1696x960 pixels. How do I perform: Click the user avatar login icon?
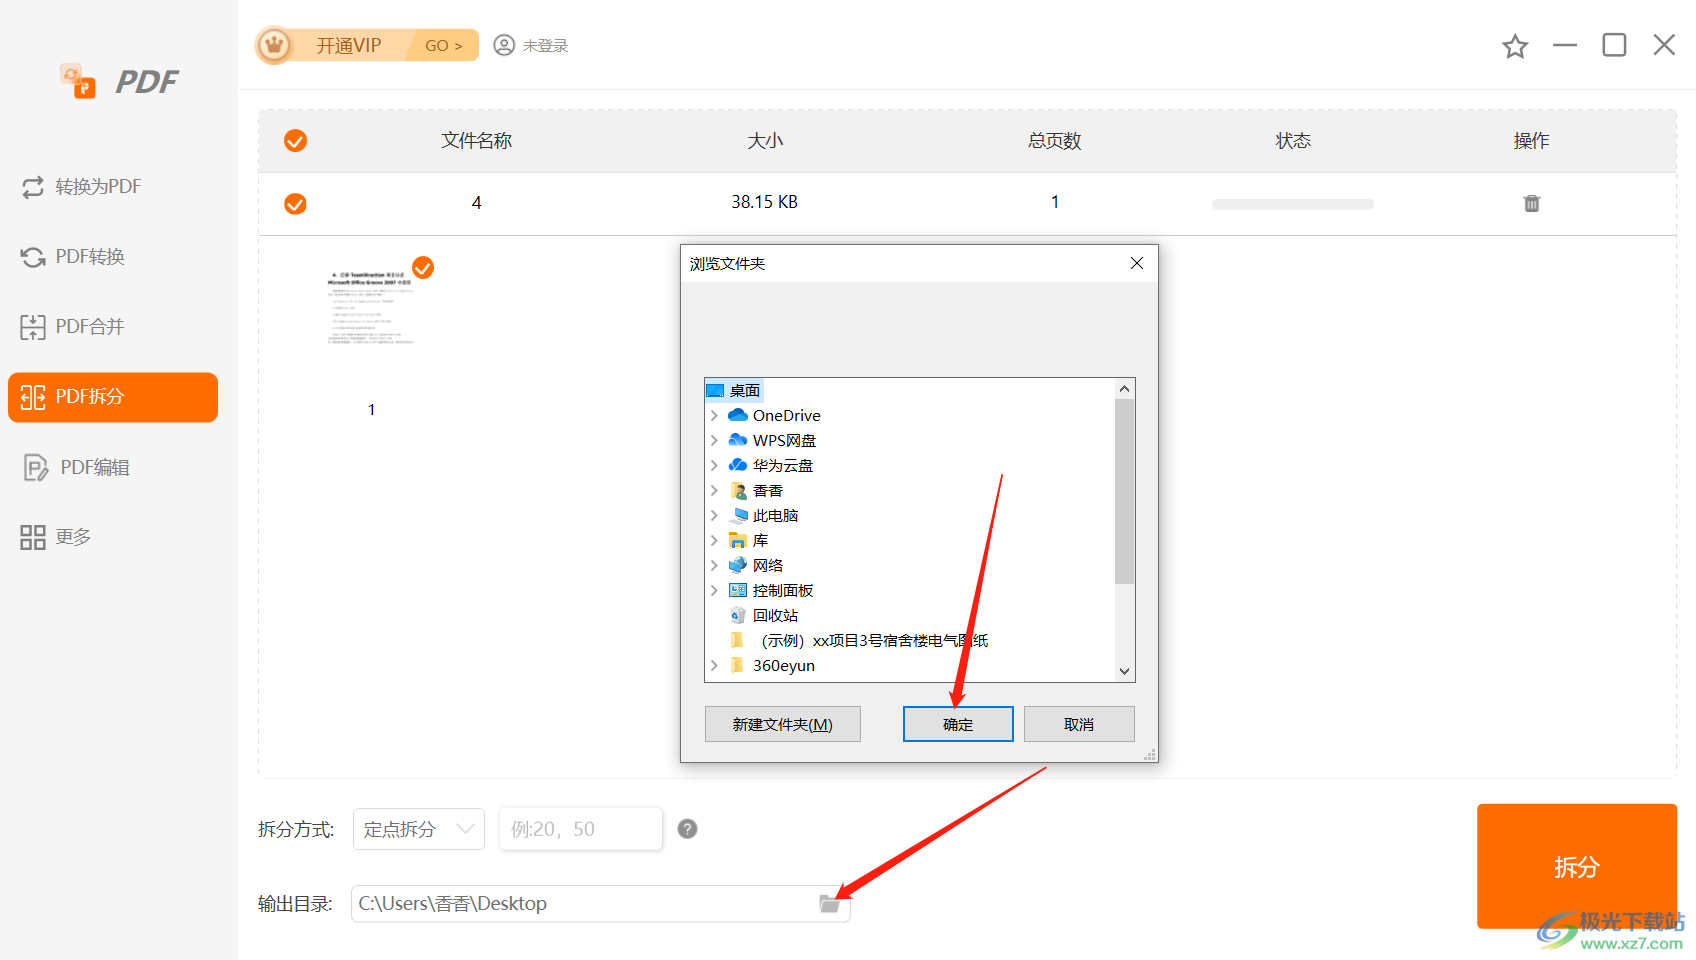(504, 45)
